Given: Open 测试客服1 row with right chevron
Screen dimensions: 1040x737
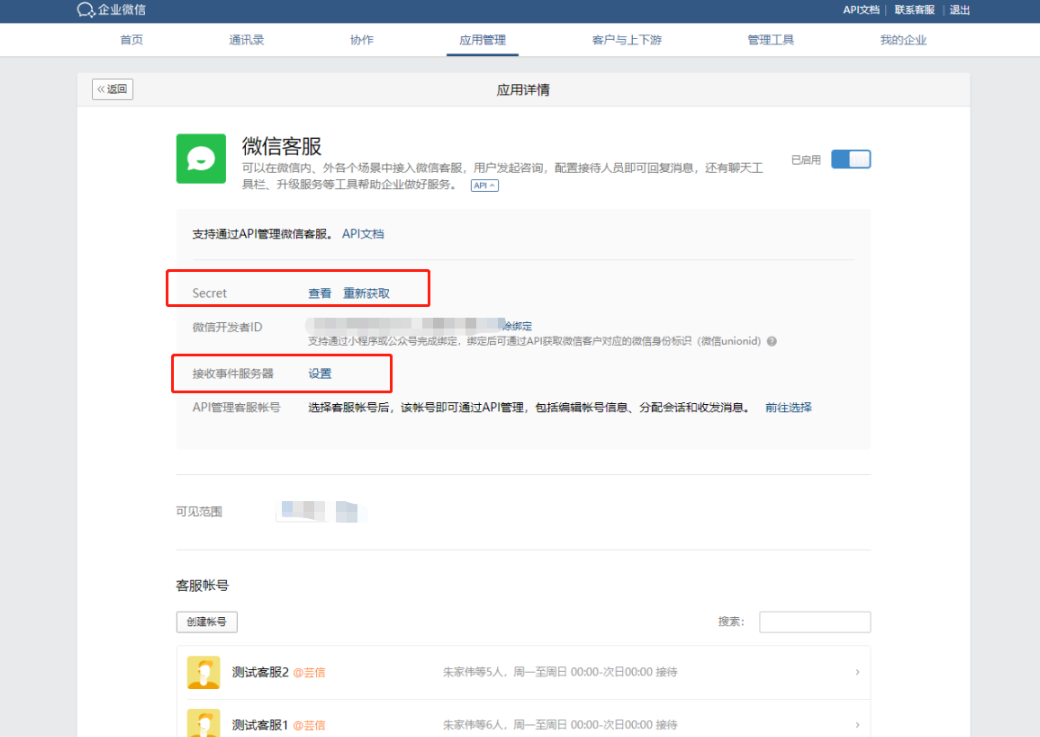Looking at the screenshot, I should tap(857, 724).
